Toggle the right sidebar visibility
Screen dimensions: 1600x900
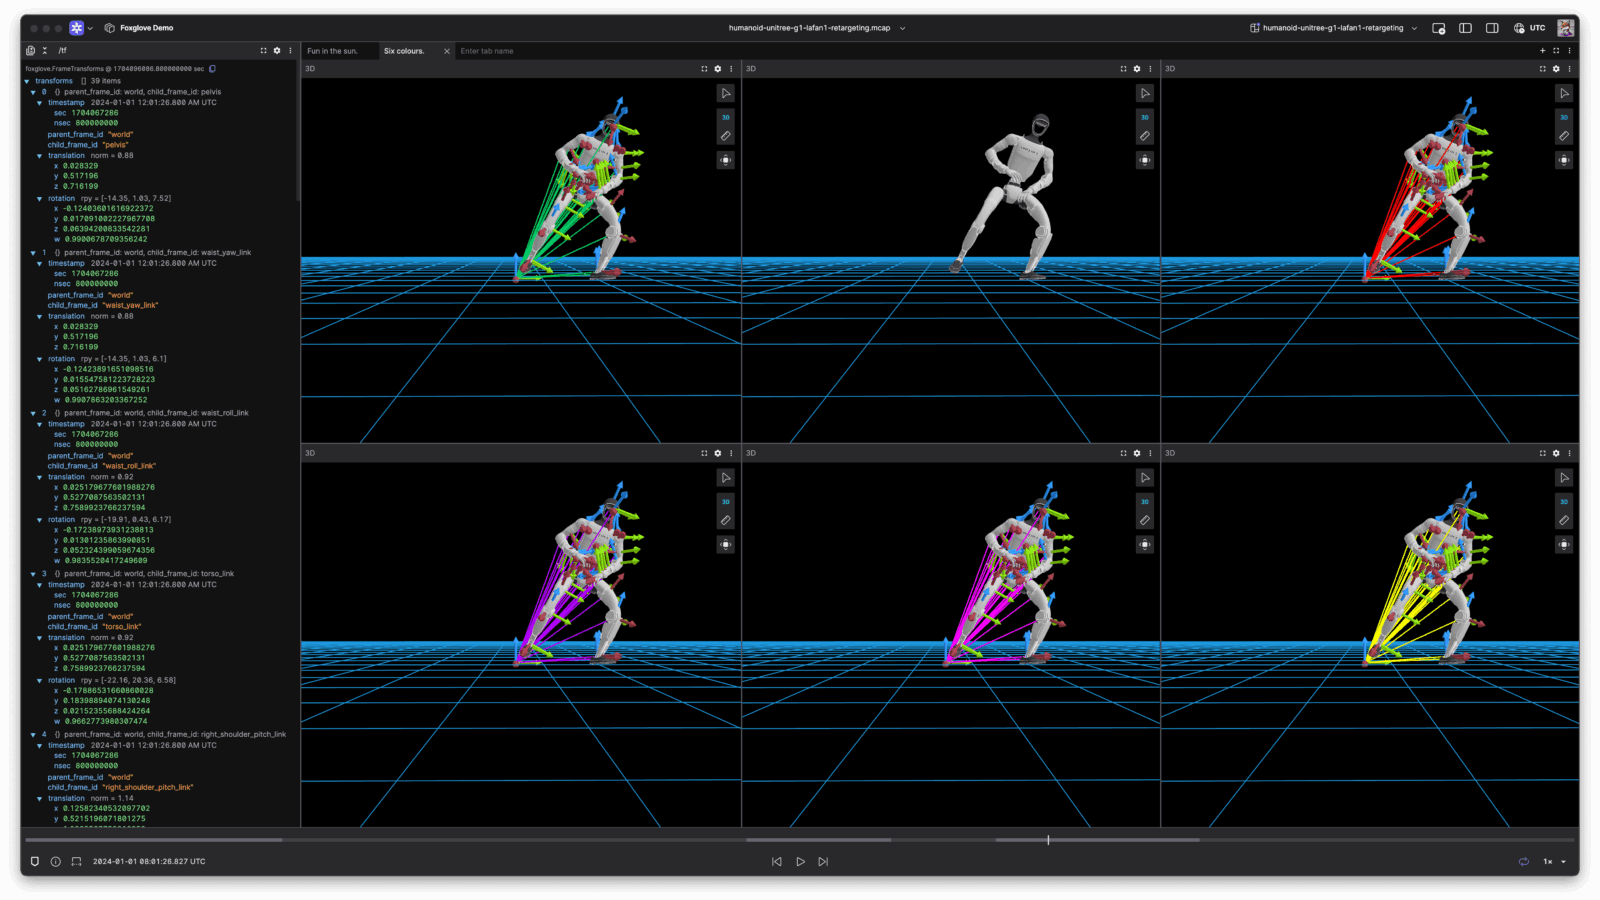point(1492,28)
